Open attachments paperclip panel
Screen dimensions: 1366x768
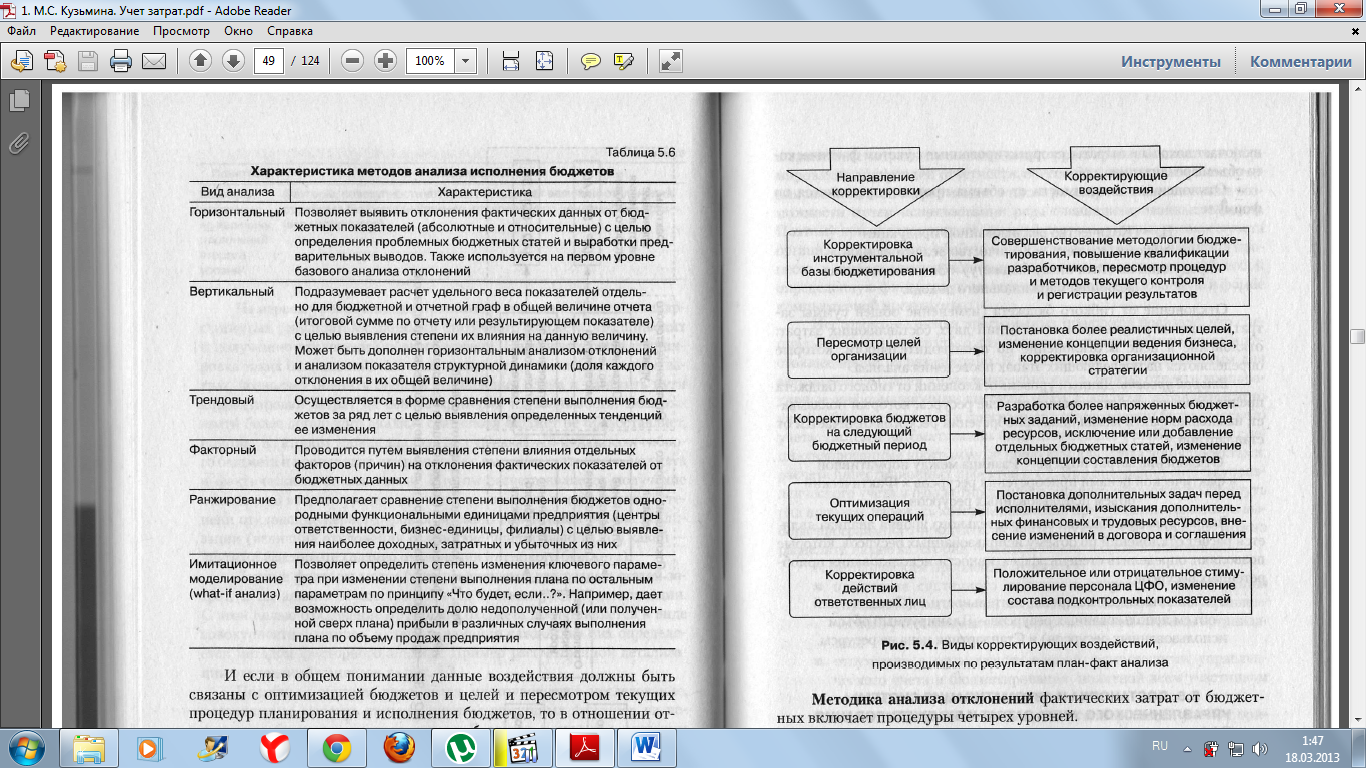pos(18,142)
